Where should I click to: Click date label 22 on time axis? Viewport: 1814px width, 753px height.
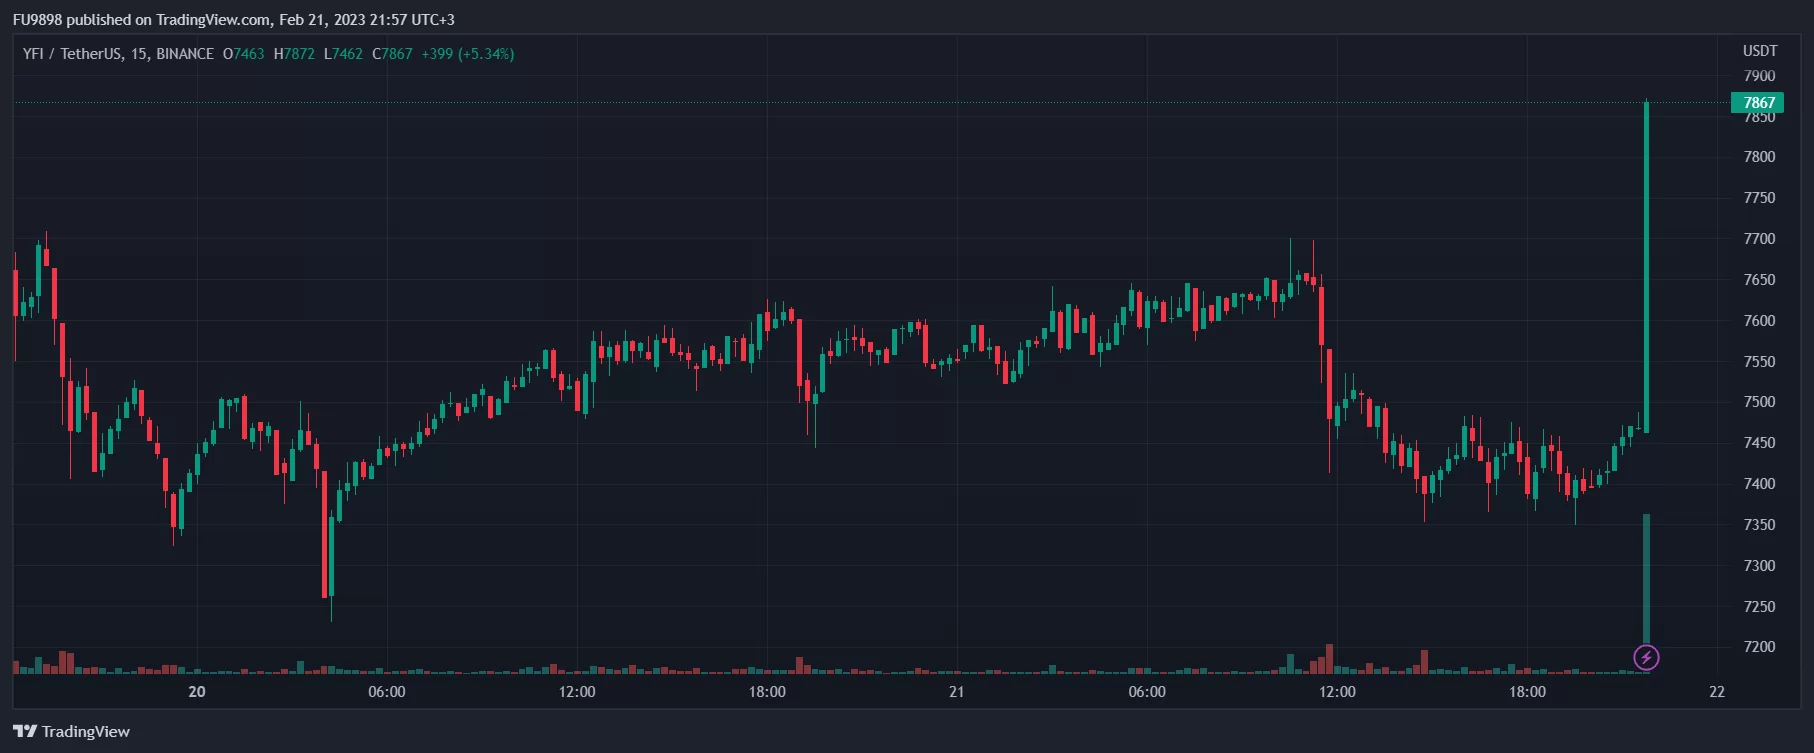coord(1717,691)
